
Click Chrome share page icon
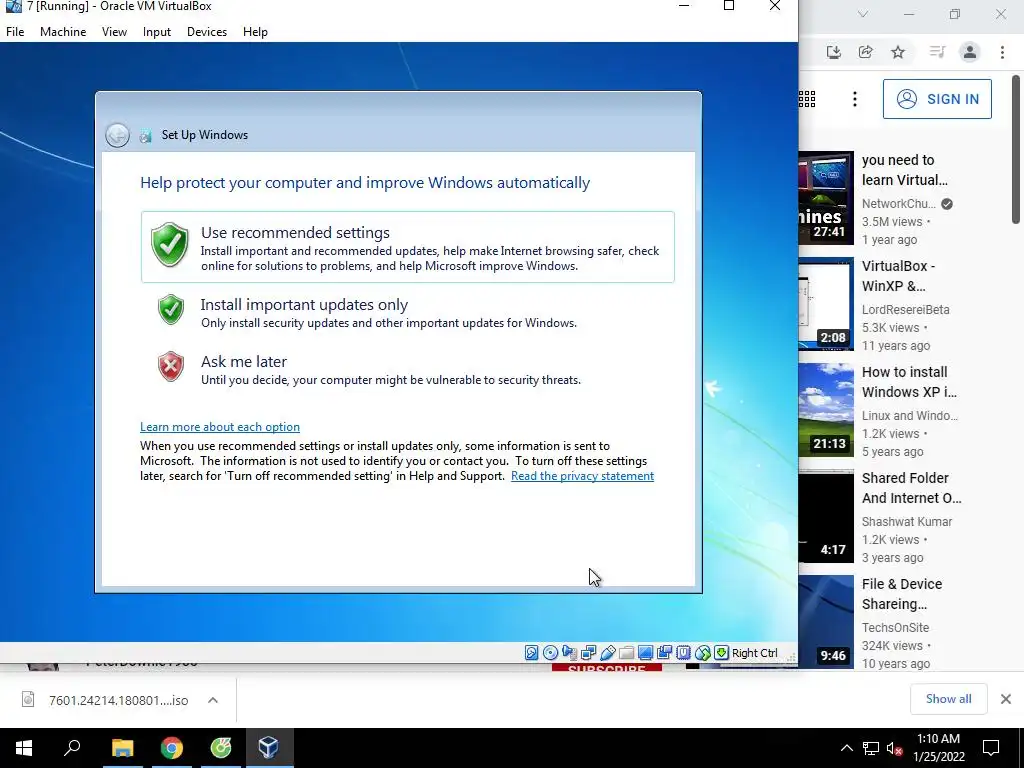coord(866,52)
